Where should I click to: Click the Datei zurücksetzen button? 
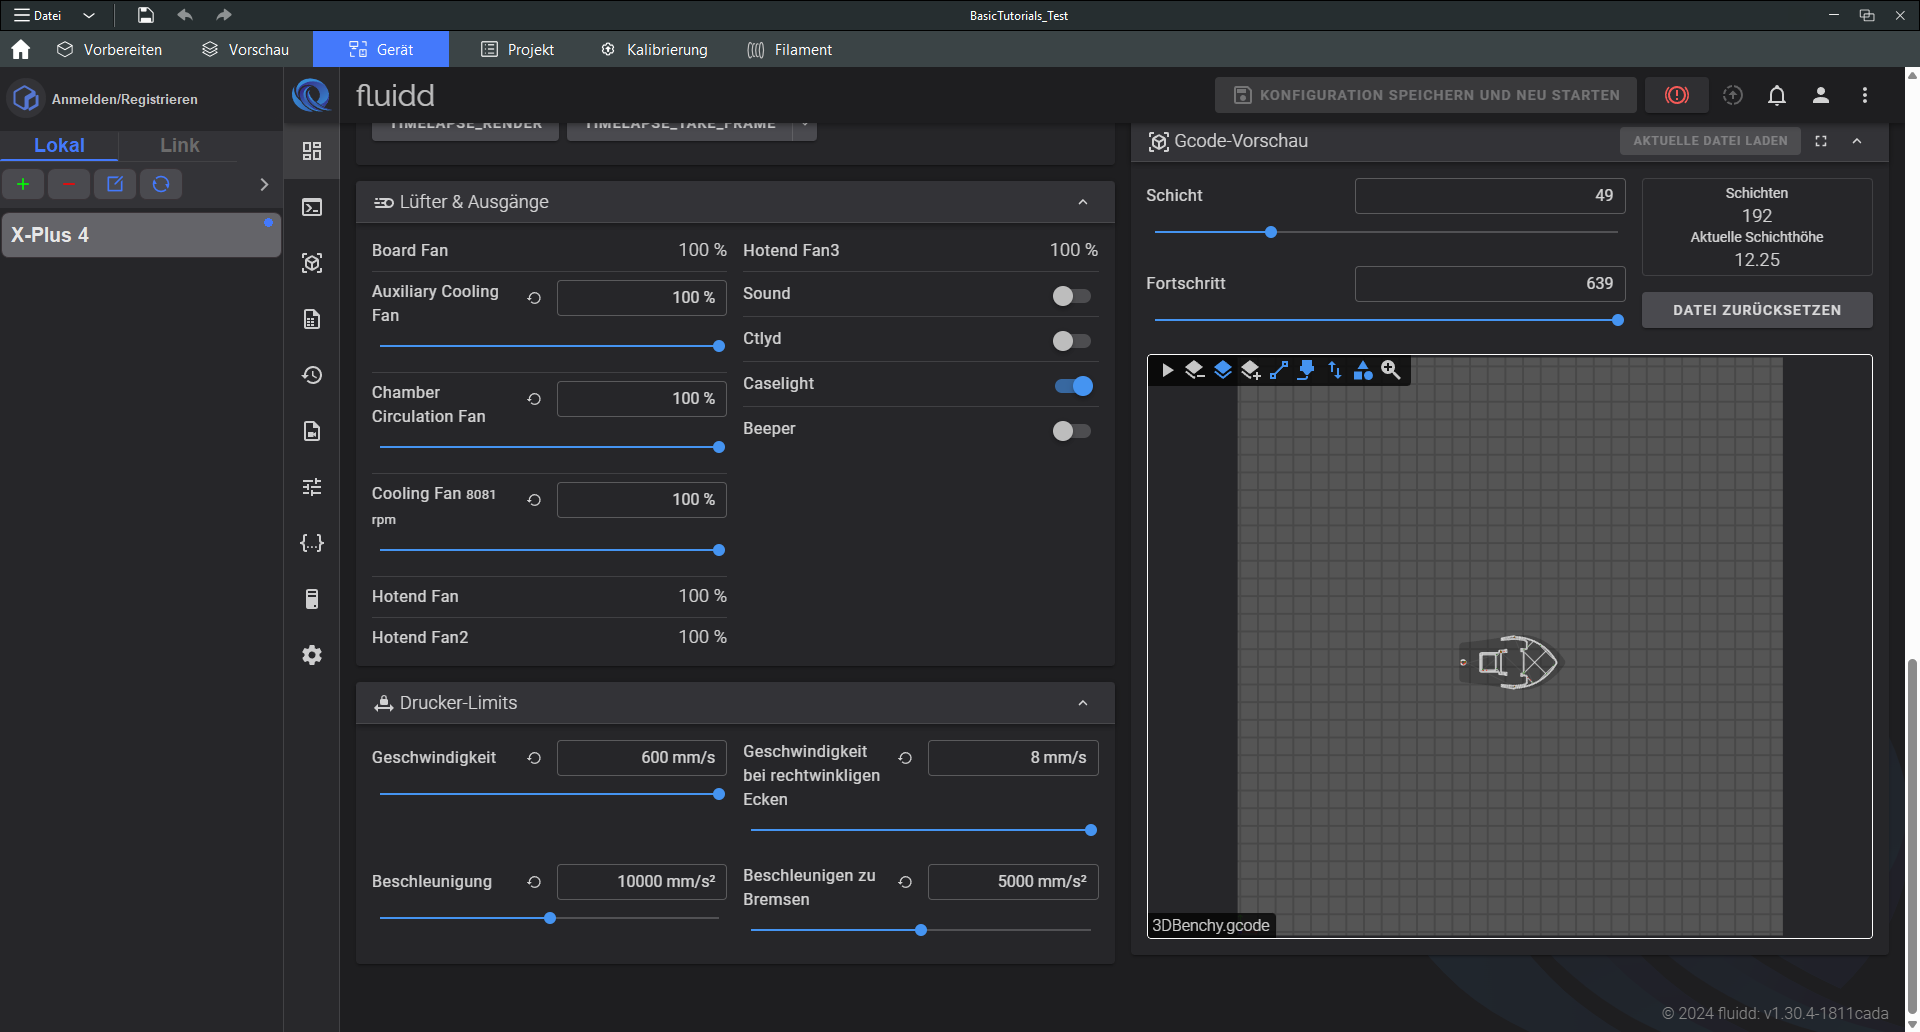tap(1756, 310)
